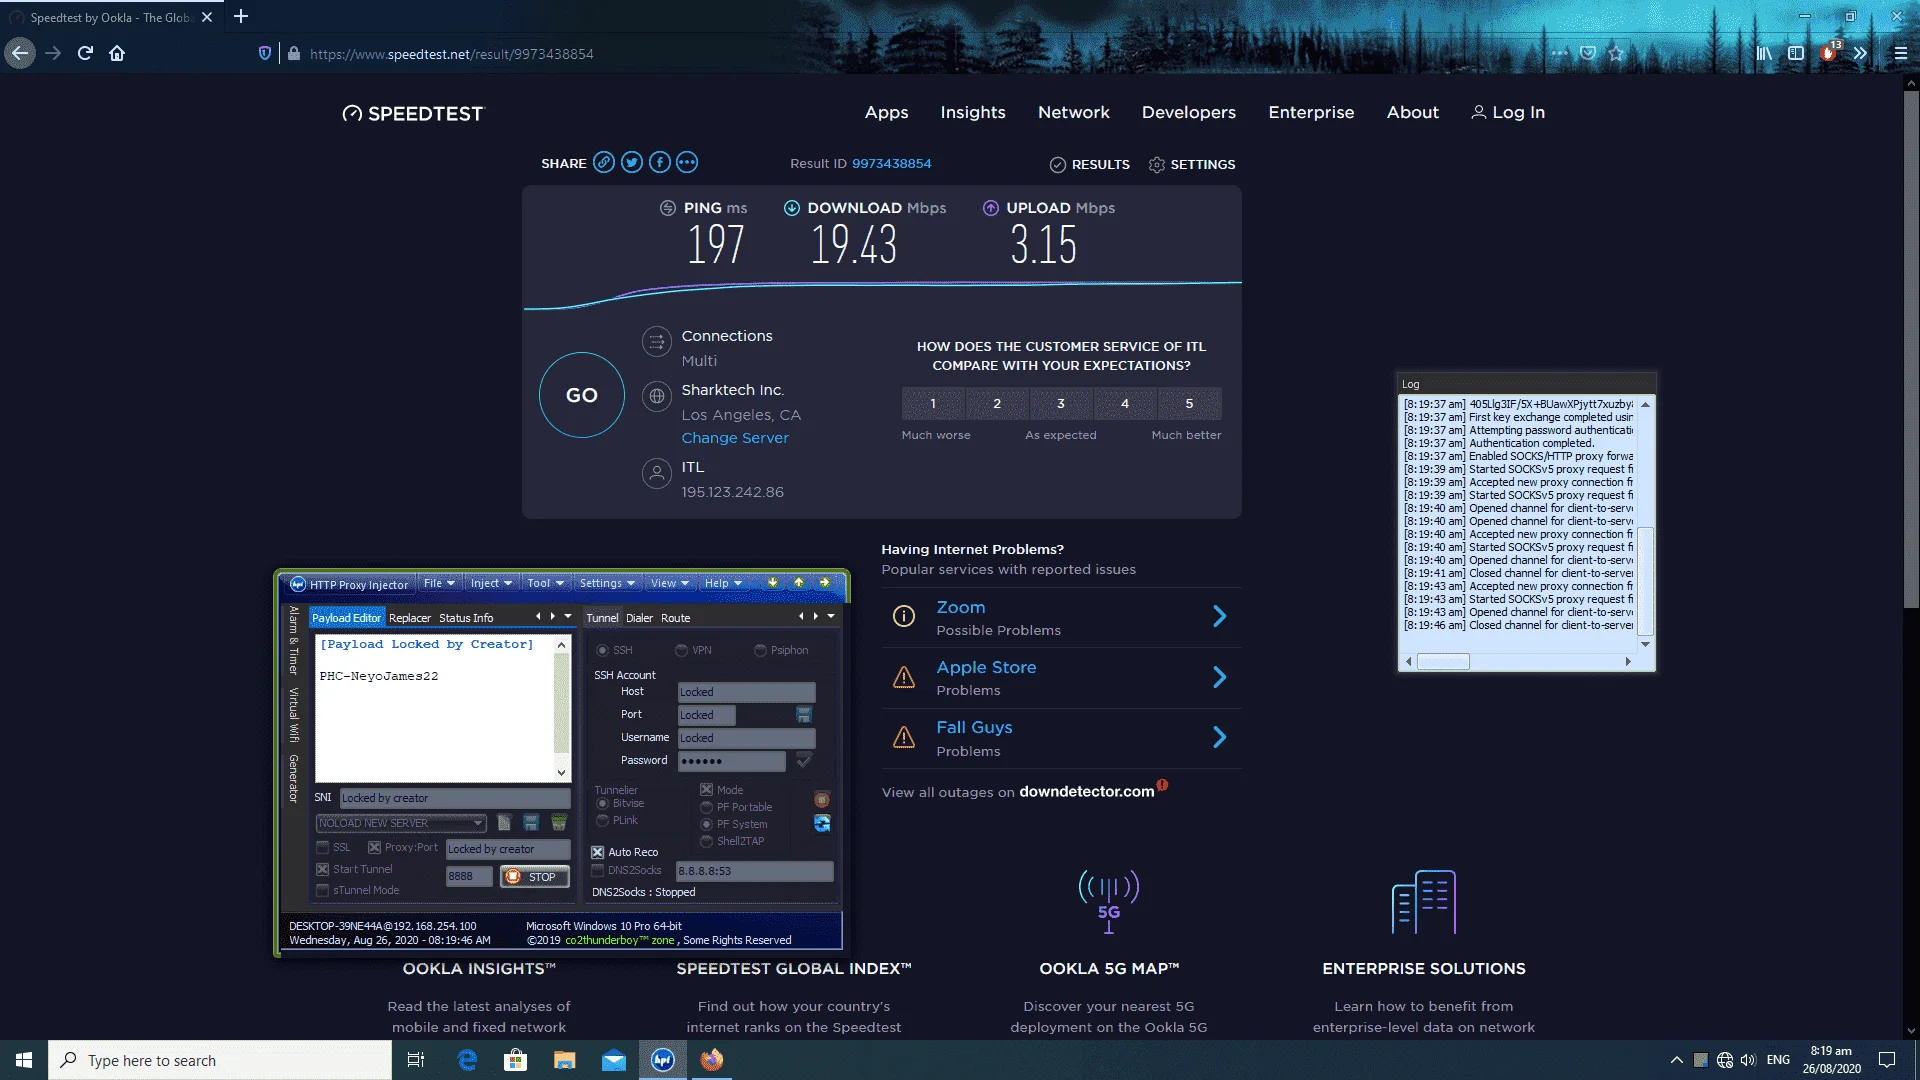Open the Mail app from the taskbar
Screen dimensions: 1920x1080
coord(613,1060)
